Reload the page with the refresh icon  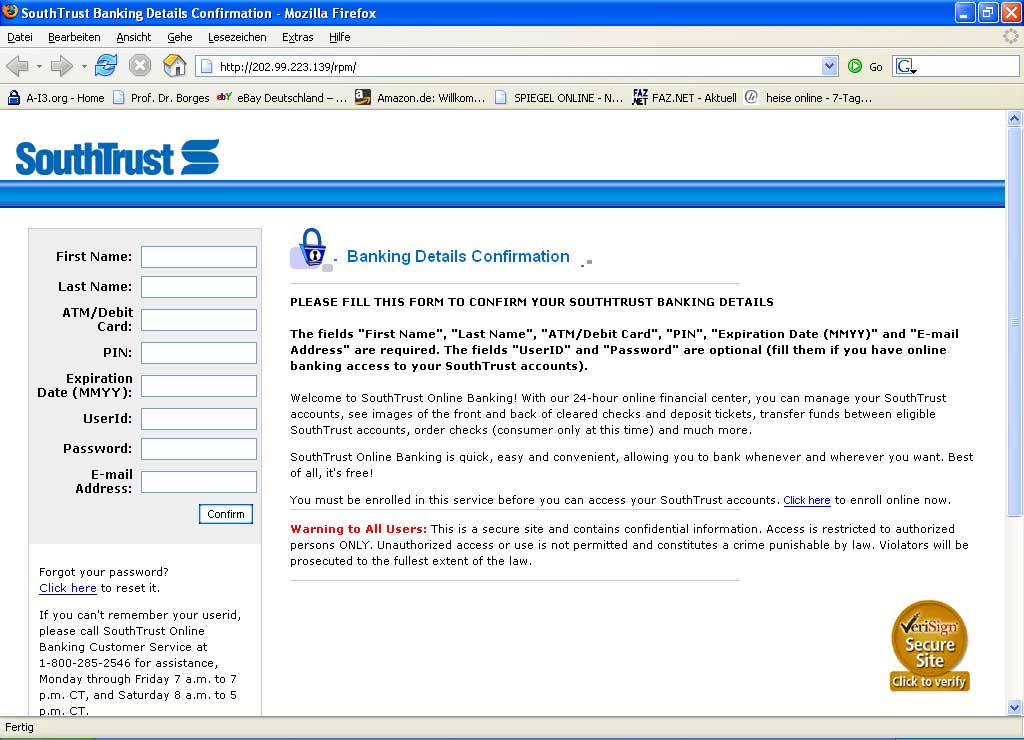(x=106, y=66)
